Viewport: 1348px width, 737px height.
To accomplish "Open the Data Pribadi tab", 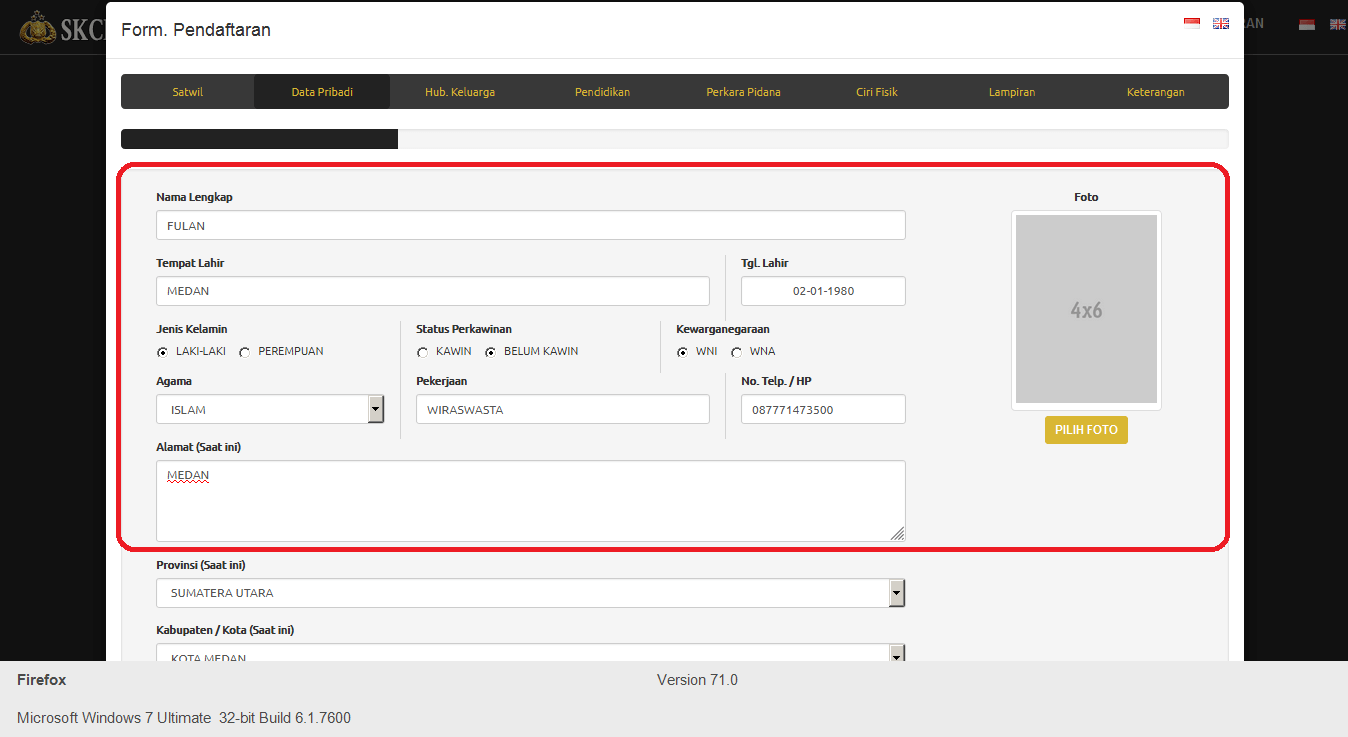I will (x=322, y=92).
